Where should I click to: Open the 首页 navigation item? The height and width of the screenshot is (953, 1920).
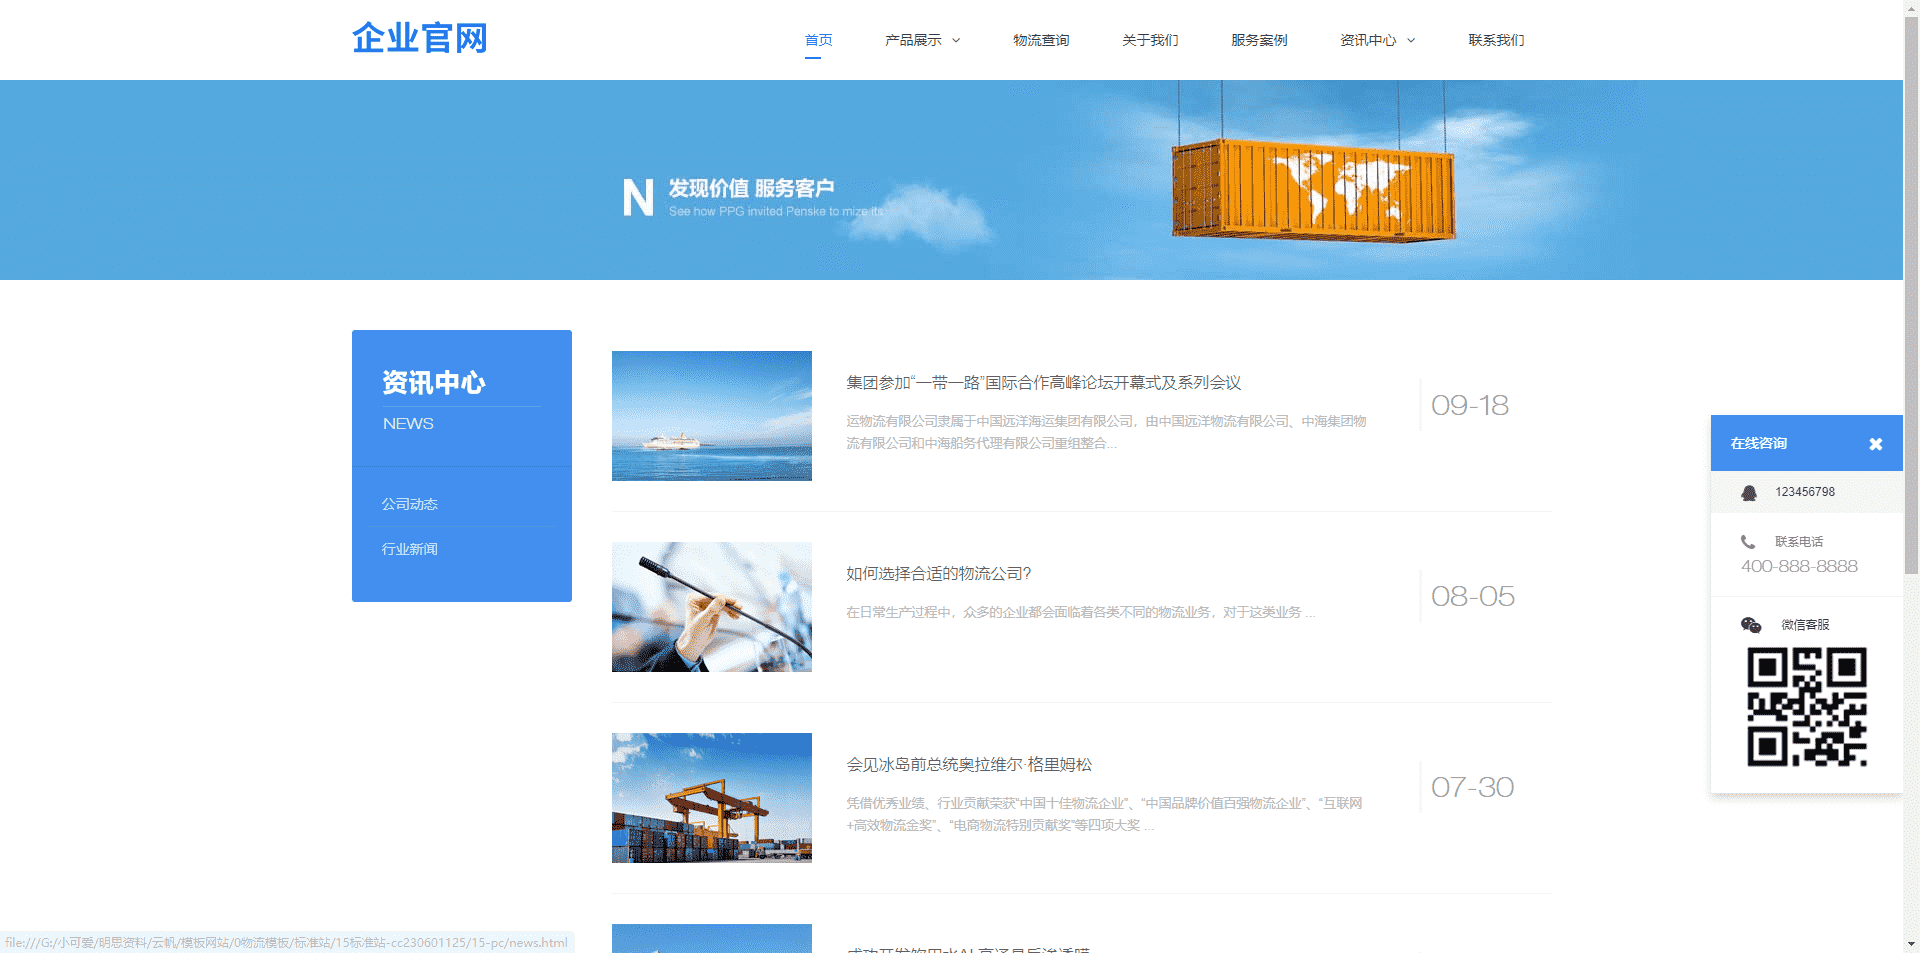[818, 40]
